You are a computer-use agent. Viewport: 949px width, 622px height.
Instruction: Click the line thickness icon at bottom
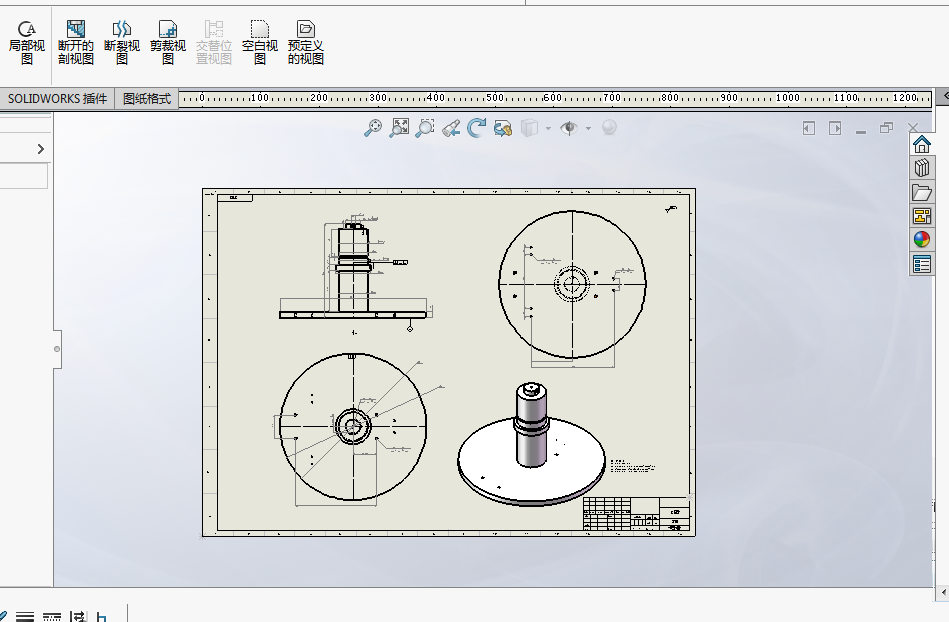click(x=25, y=617)
